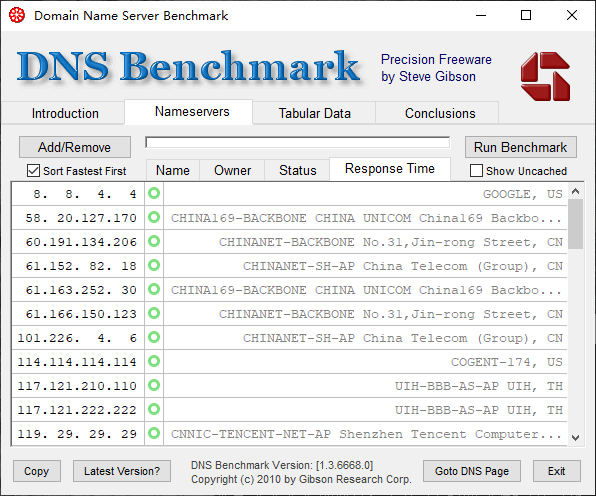The height and width of the screenshot is (496, 596).
Task: Click the status circle for 58.20.127.170
Action: (x=154, y=217)
